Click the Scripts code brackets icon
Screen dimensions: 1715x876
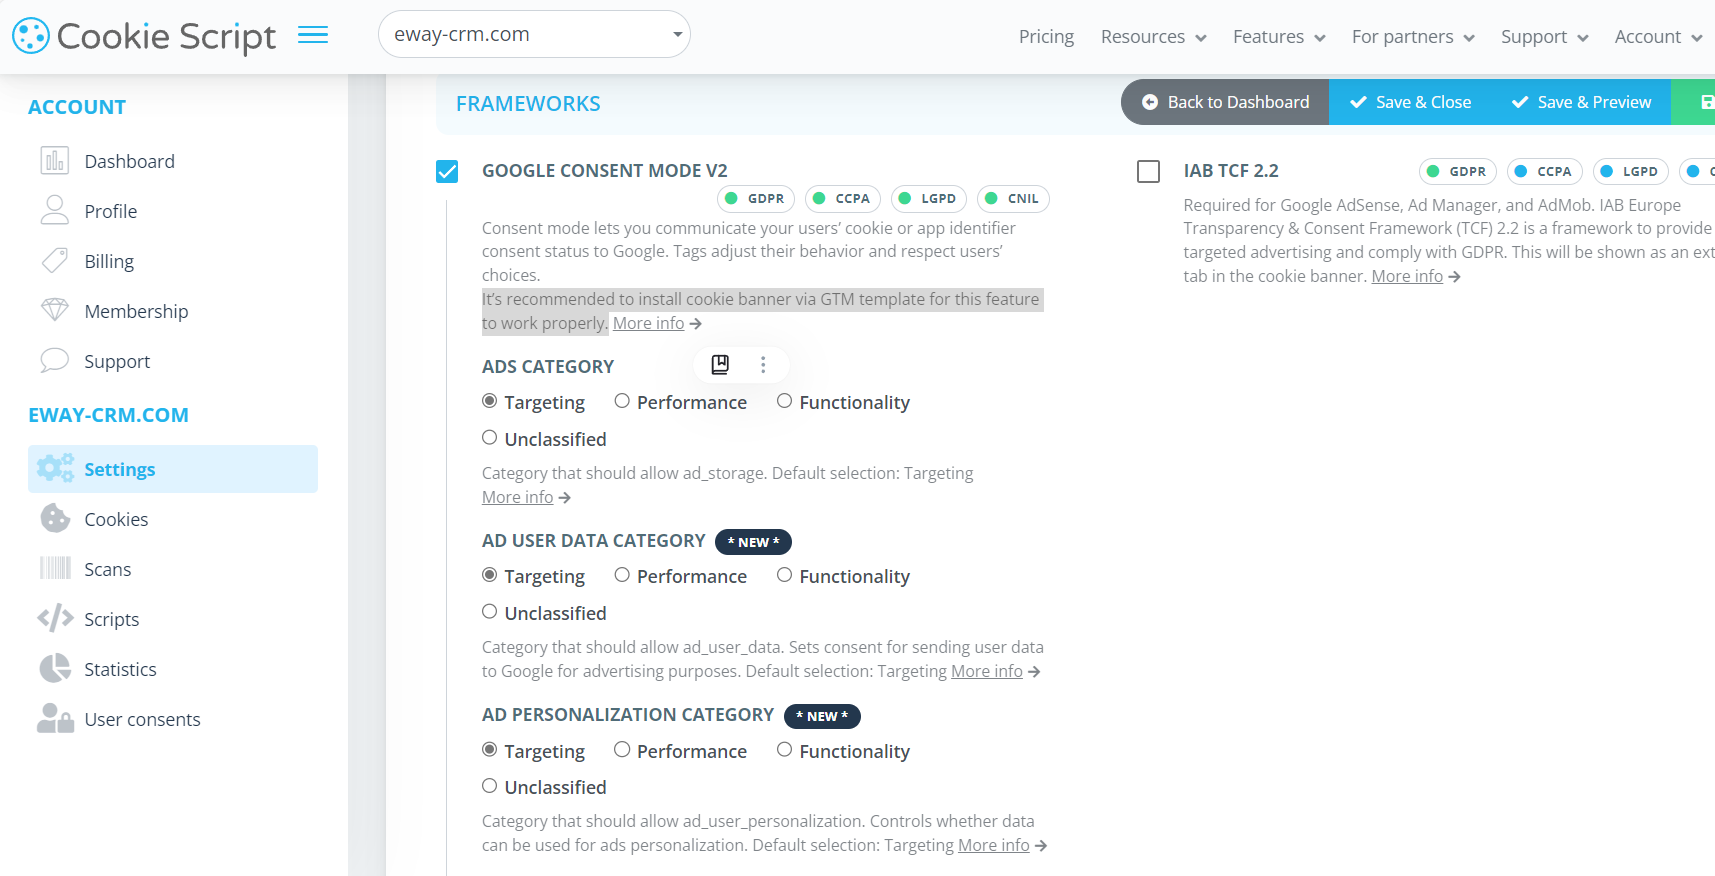click(55, 618)
